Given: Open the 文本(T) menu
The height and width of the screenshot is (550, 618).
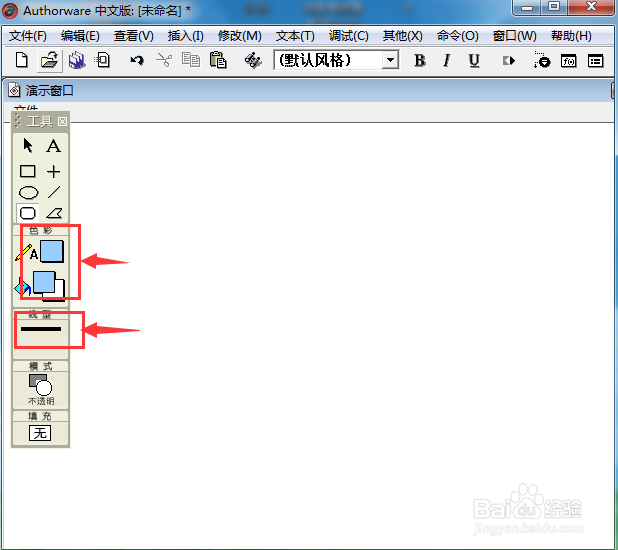Looking at the screenshot, I should pyautogui.click(x=295, y=36).
